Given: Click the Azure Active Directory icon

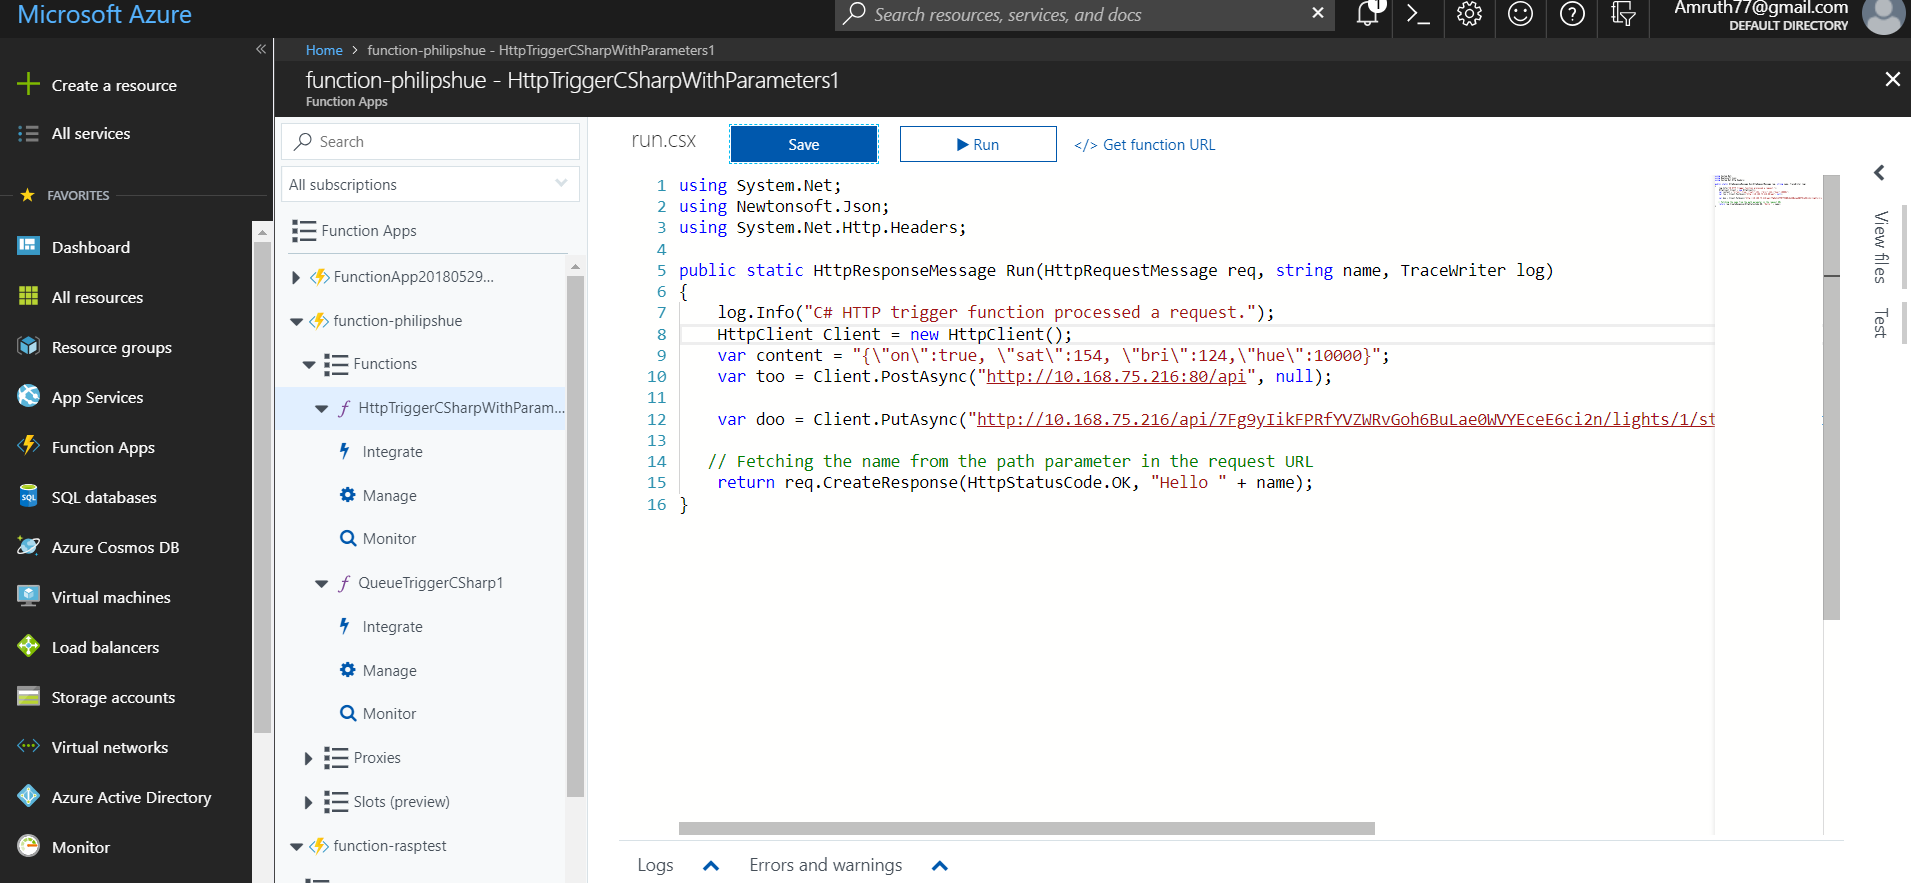Looking at the screenshot, I should click(28, 796).
